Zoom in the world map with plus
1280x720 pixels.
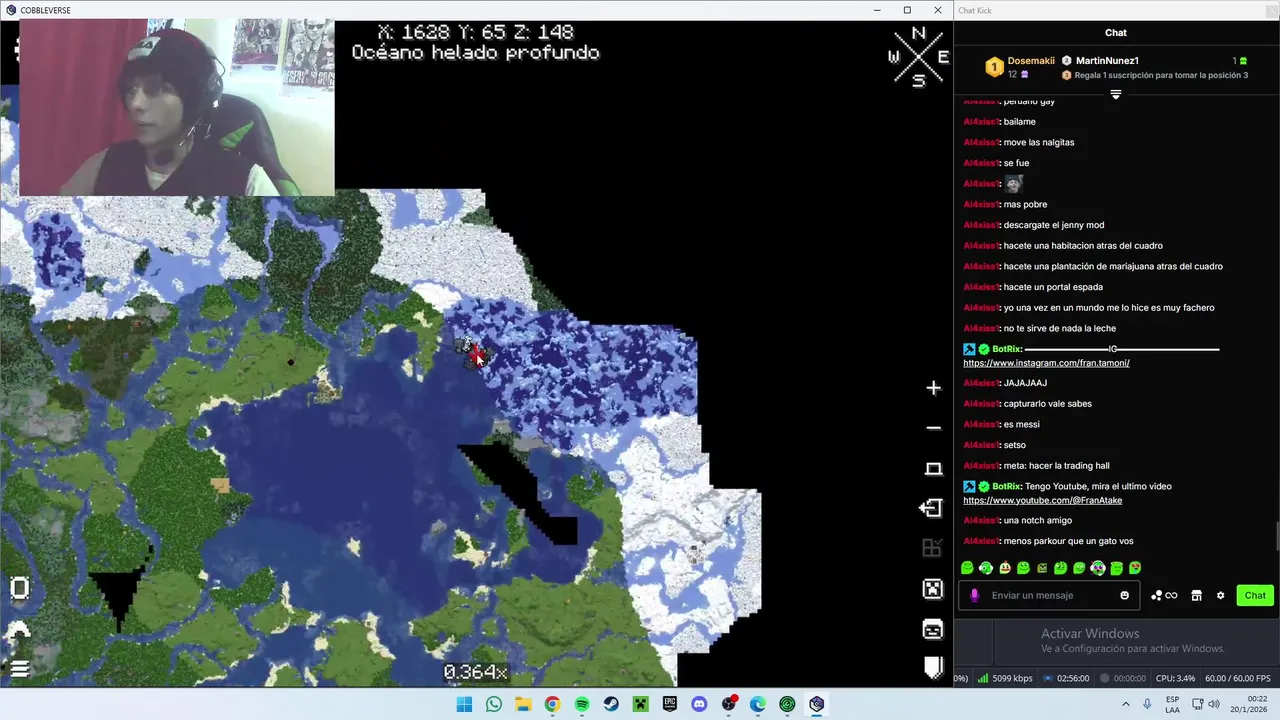933,388
